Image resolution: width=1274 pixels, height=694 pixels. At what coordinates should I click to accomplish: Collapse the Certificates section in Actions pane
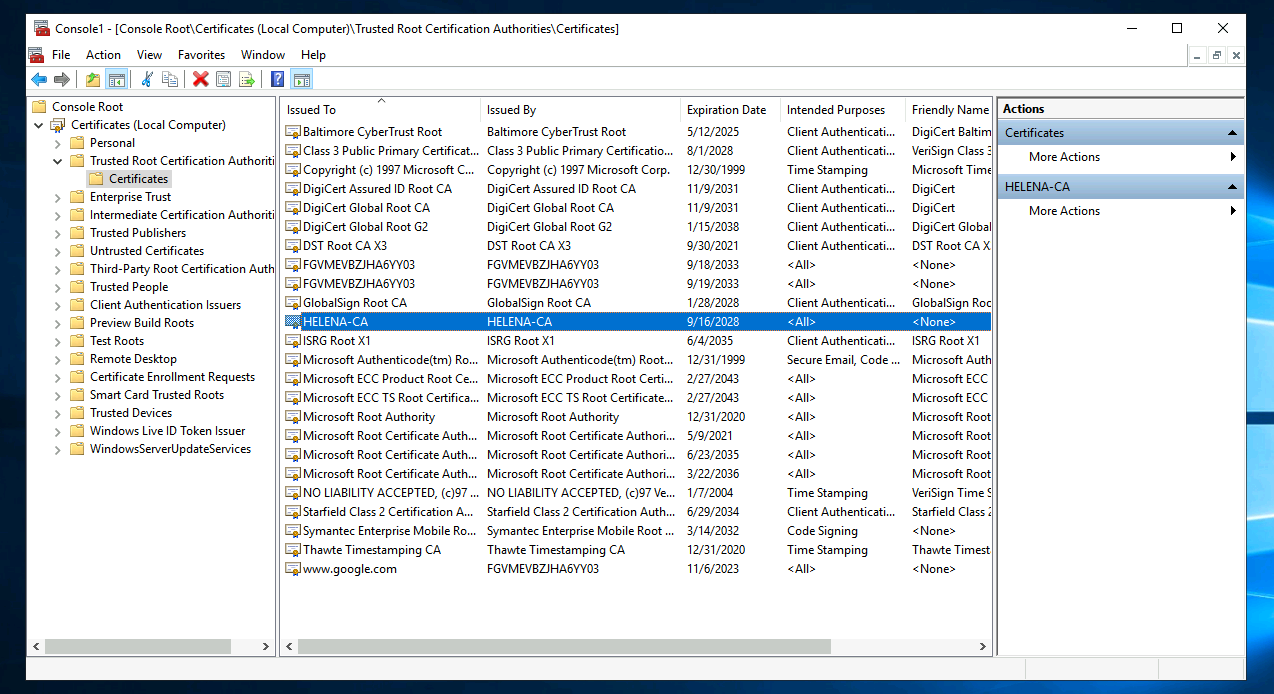(x=1233, y=133)
